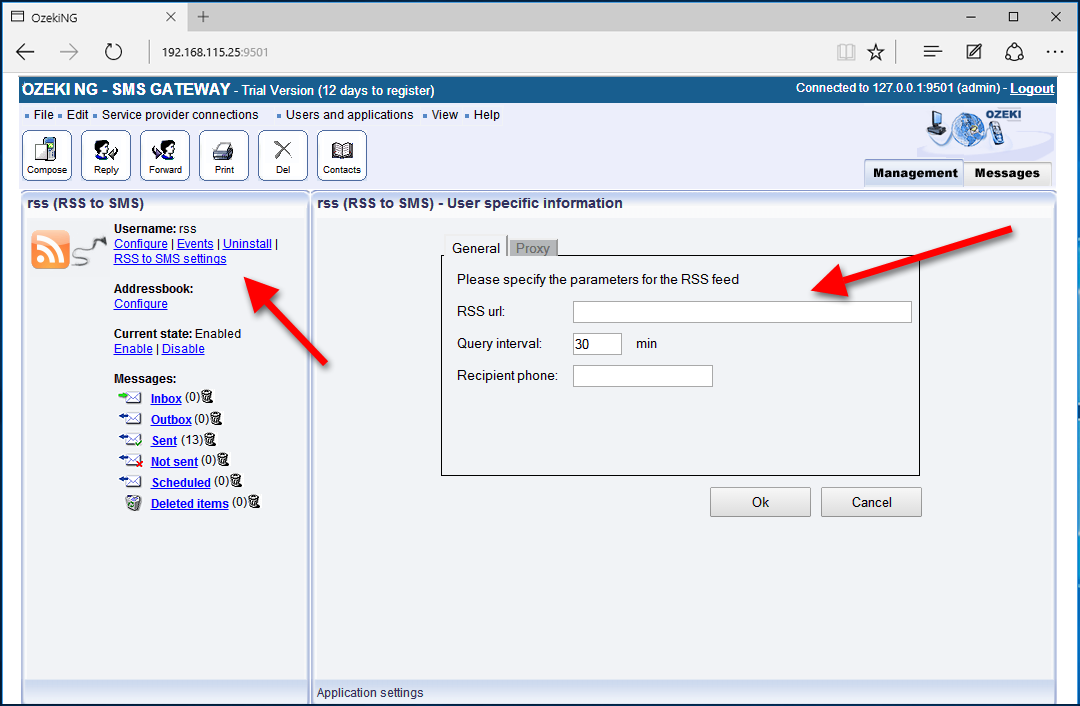This screenshot has height=706, width=1080.
Task: Open RSS to SMS settings link
Action: (x=170, y=259)
